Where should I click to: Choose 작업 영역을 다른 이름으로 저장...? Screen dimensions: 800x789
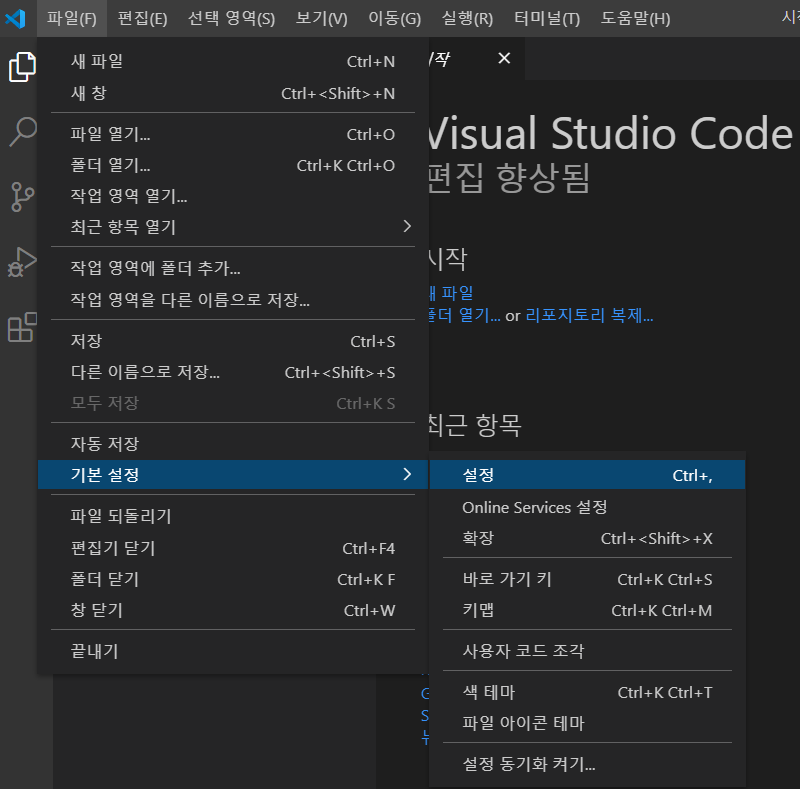pyautogui.click(x=233, y=300)
